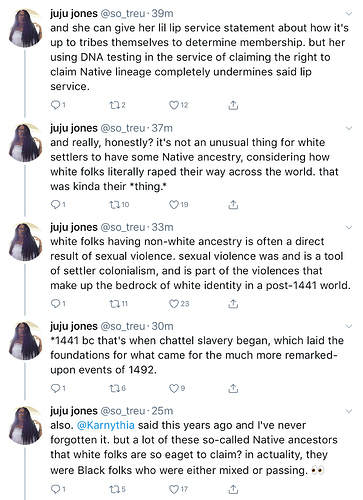Expand the caret menu on the 33m tweet
This screenshot has width=363, height=500.
(349, 227)
